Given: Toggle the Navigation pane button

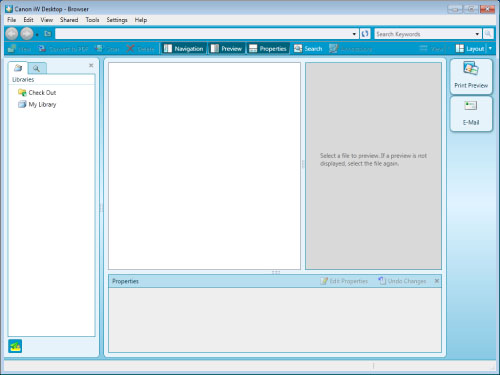Looking at the screenshot, I should [183, 49].
